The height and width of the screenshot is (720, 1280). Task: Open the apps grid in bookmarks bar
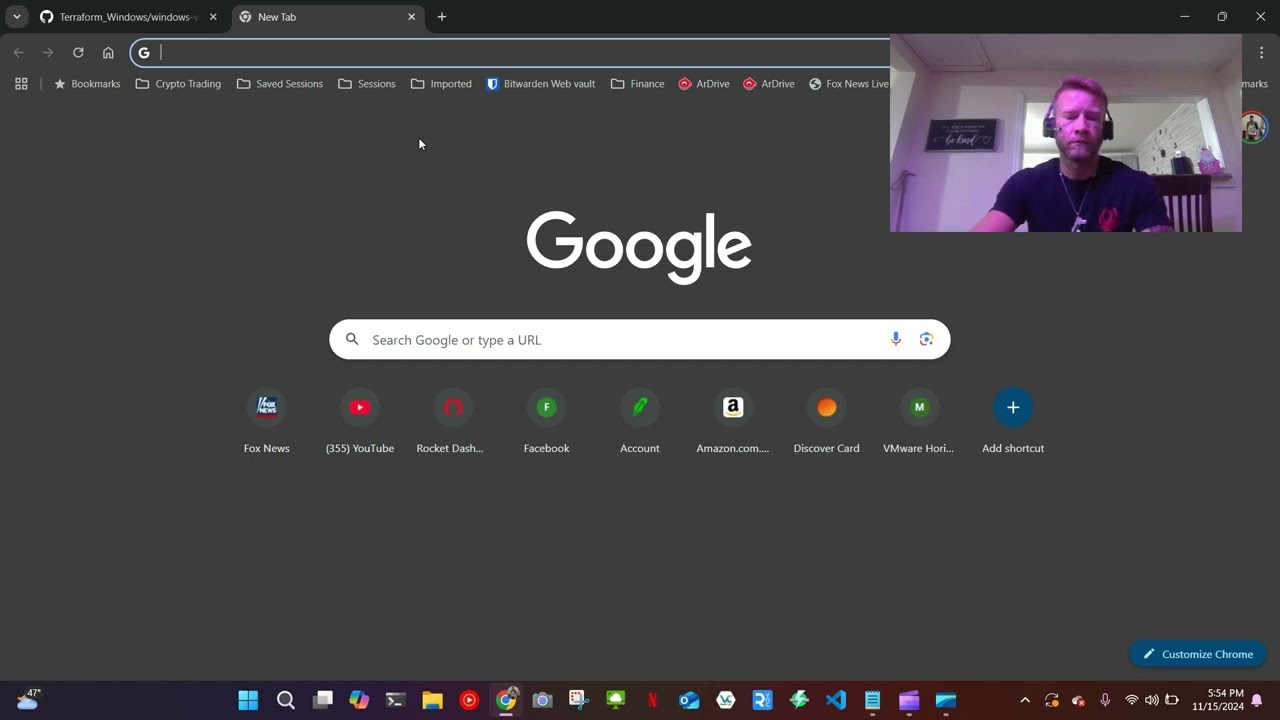click(x=21, y=84)
